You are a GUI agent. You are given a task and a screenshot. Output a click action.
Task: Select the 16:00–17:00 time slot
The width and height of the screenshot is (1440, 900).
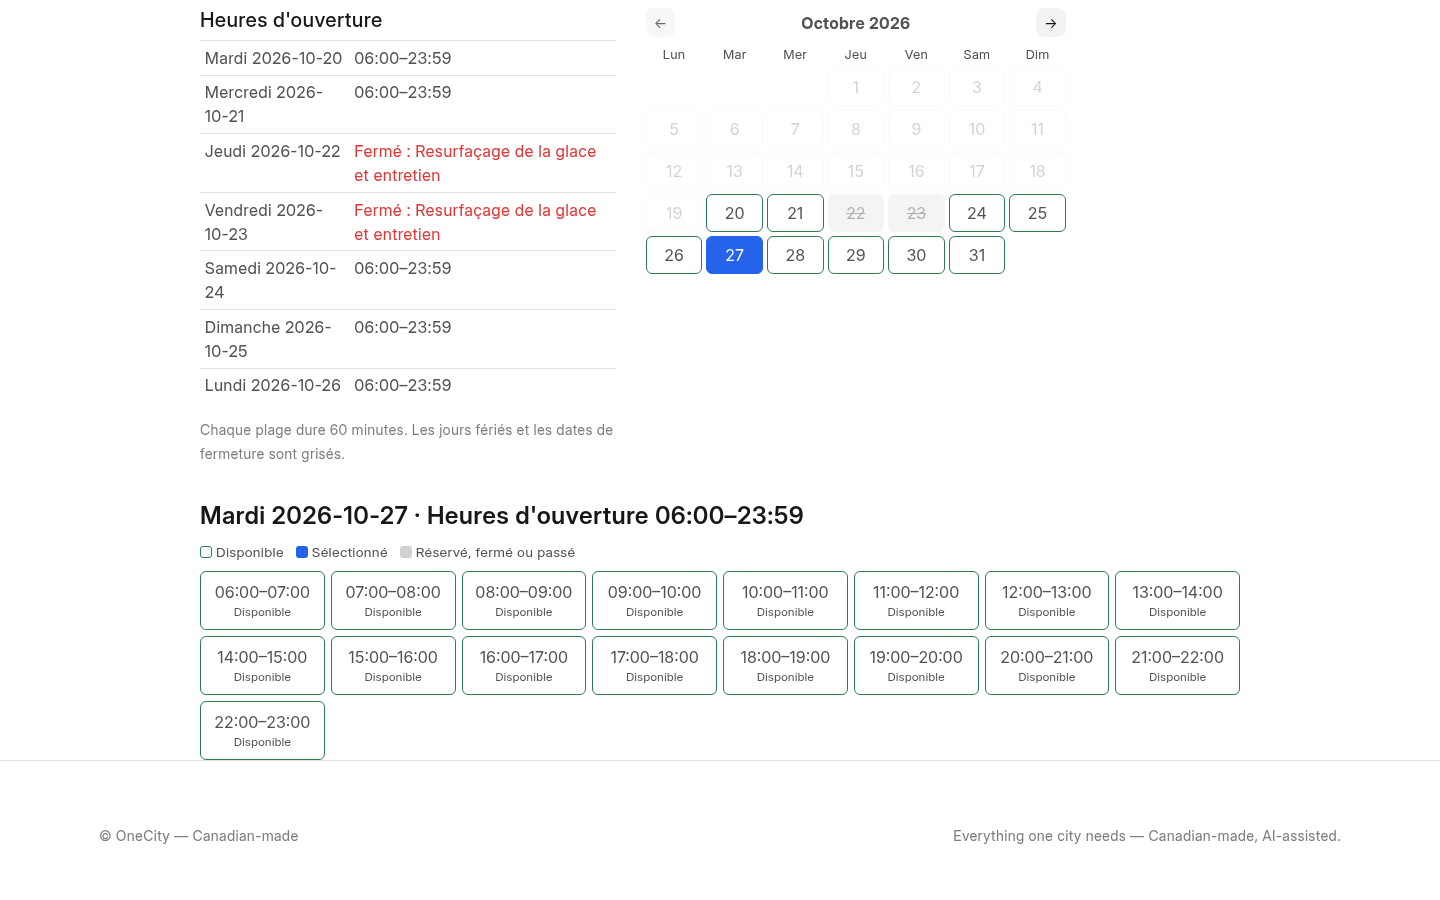[x=524, y=665]
